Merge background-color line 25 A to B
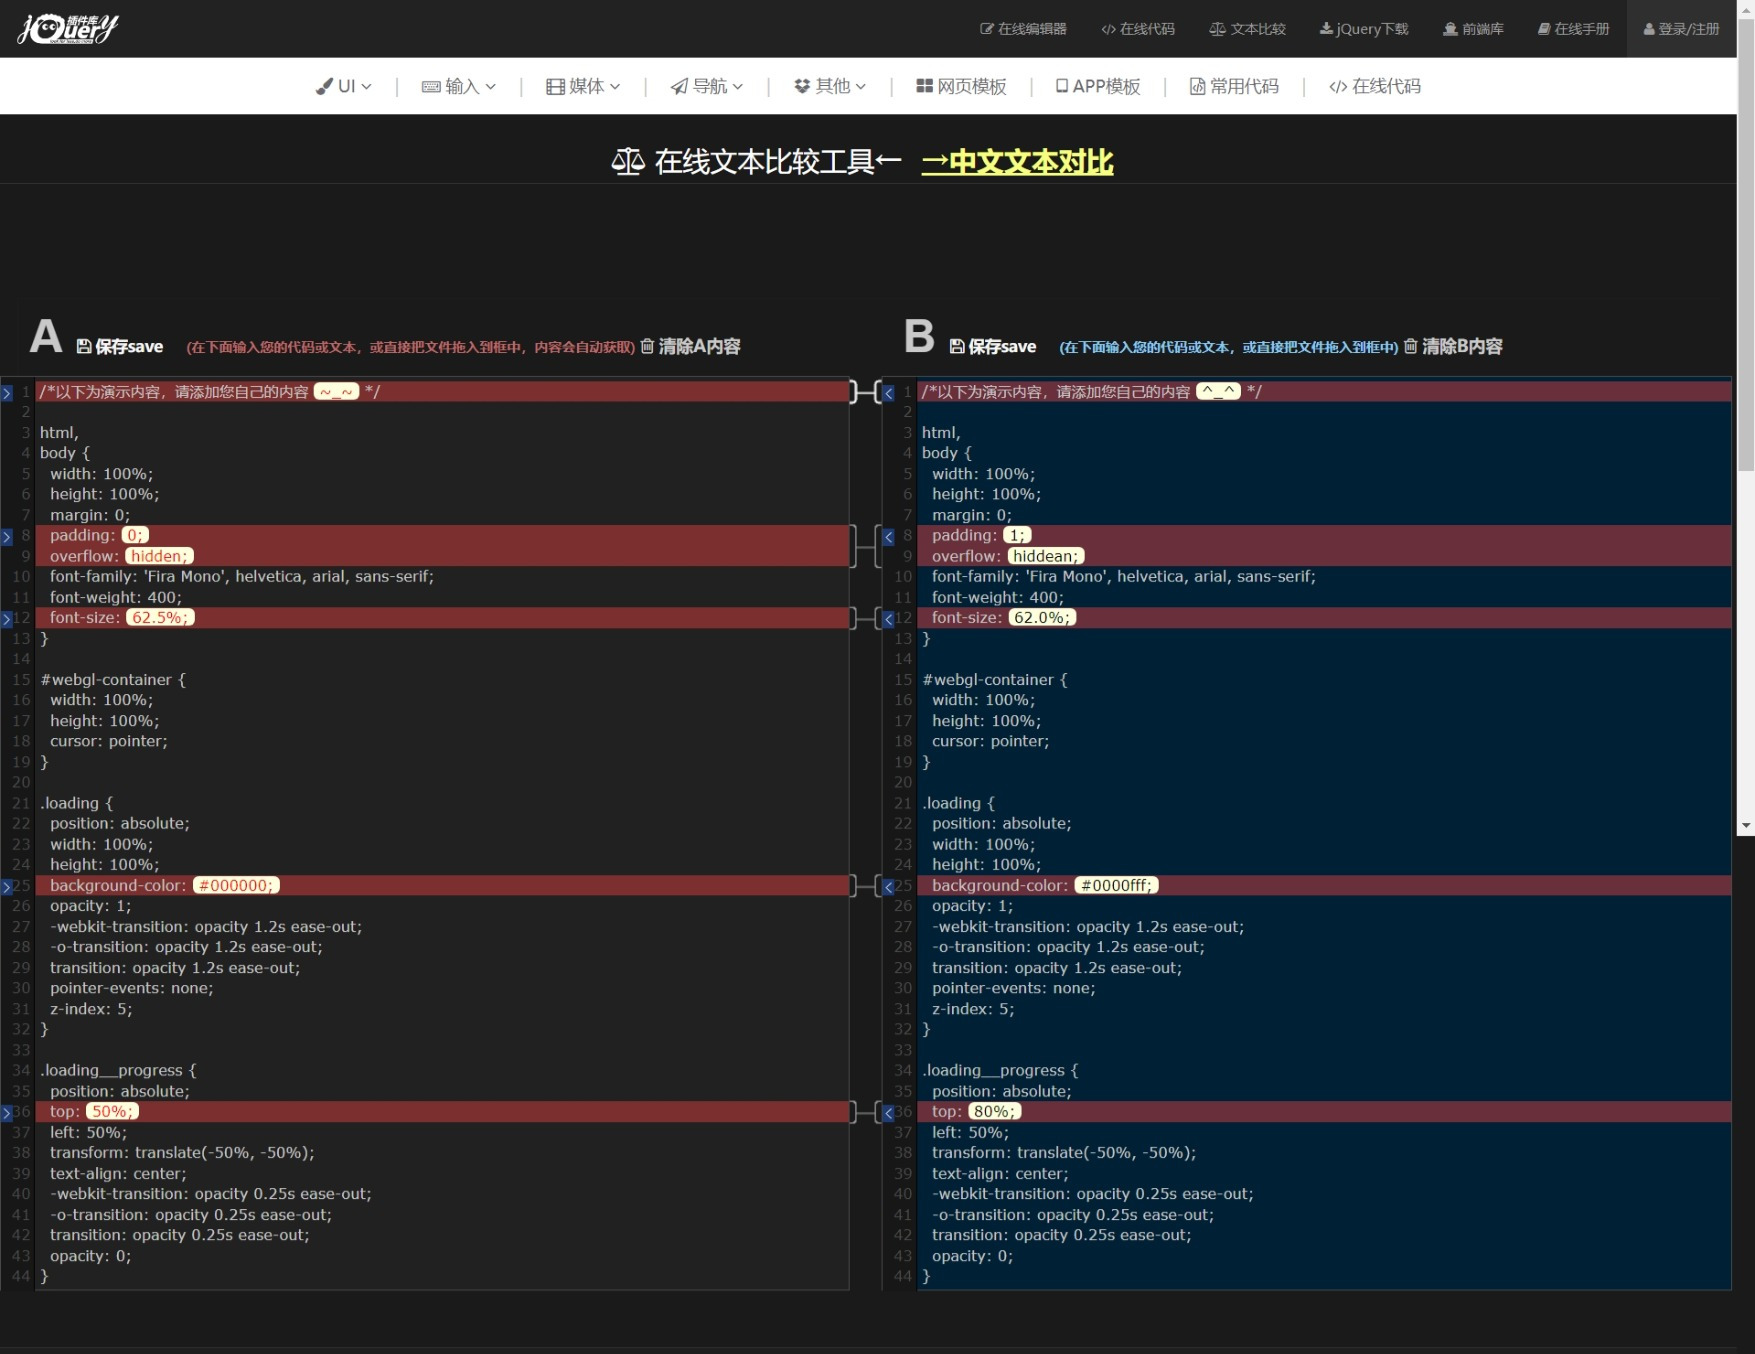Viewport: 1755px width, 1354px height. click(7, 887)
